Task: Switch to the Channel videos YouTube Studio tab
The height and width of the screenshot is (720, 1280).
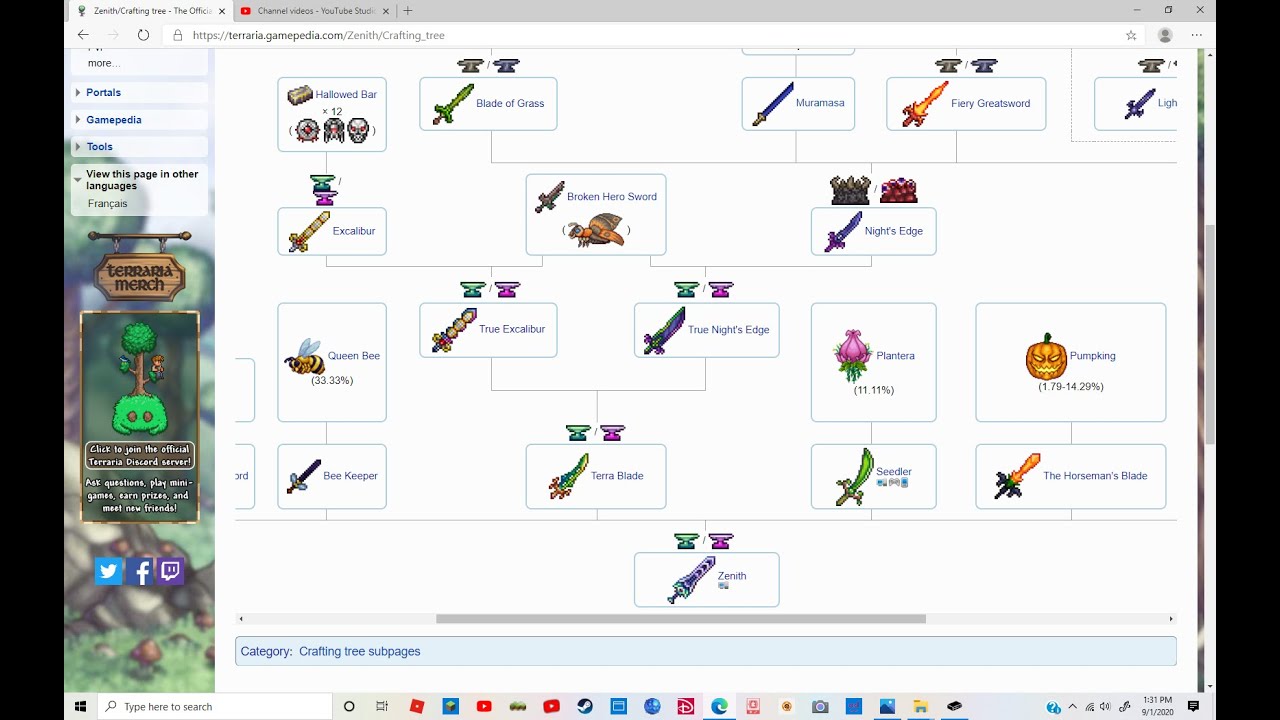Action: coord(315,11)
